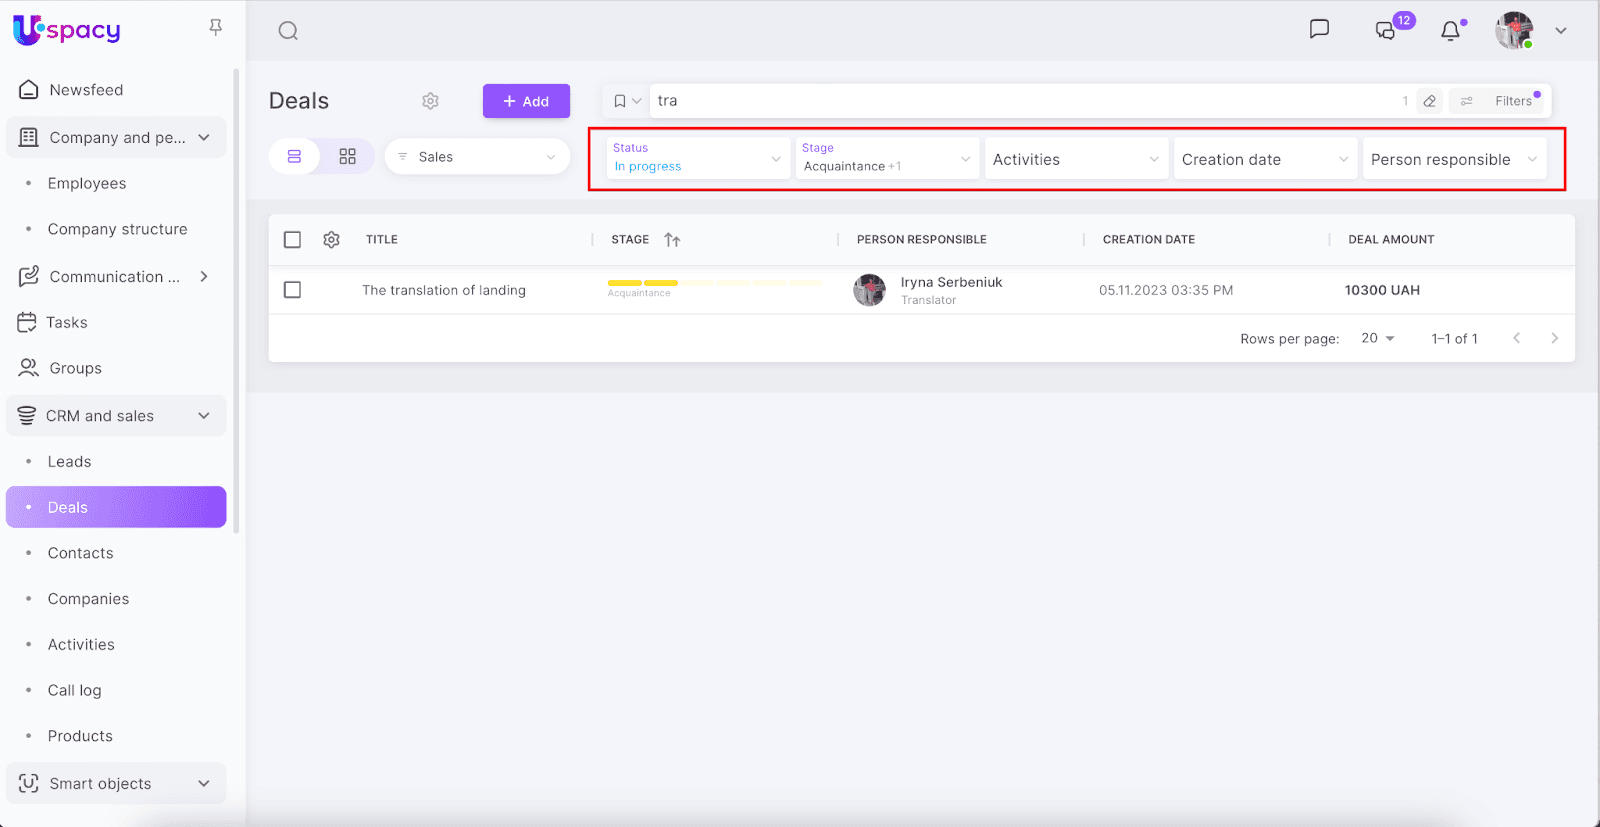Open table column settings gear
Screen dimensions: 1600x827
click(x=332, y=240)
